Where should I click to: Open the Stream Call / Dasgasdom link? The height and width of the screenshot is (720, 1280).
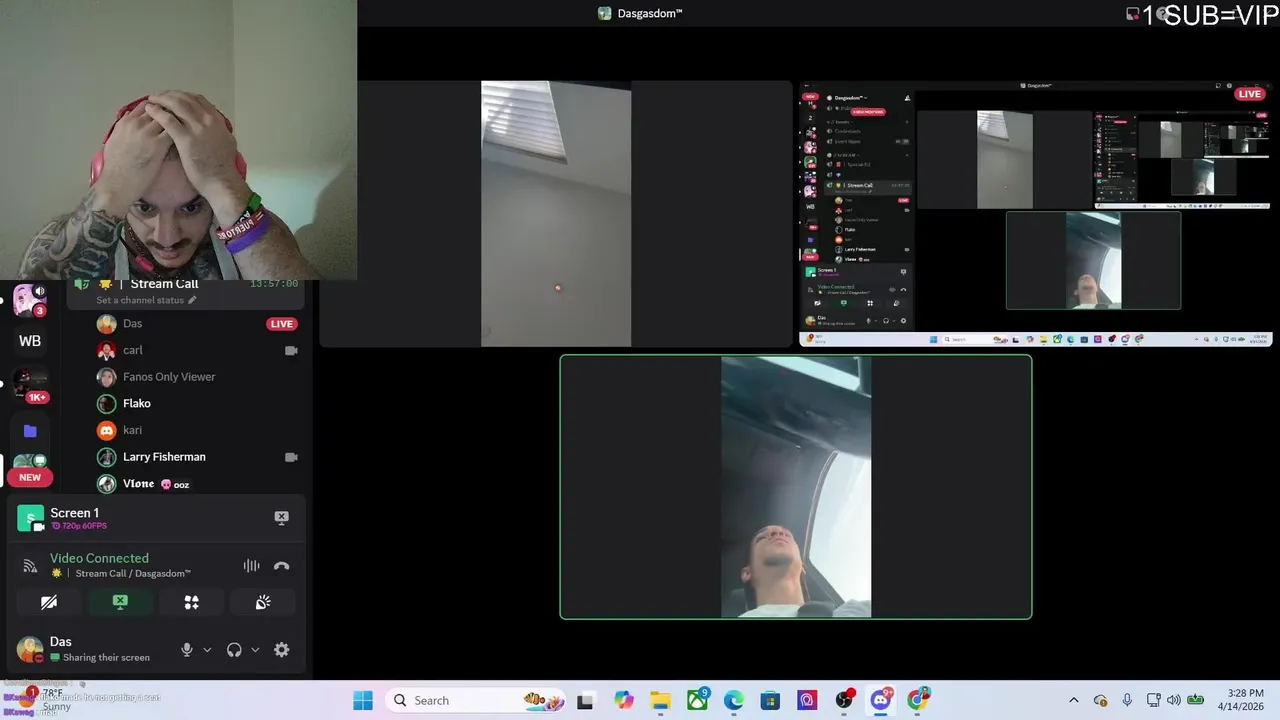point(133,574)
